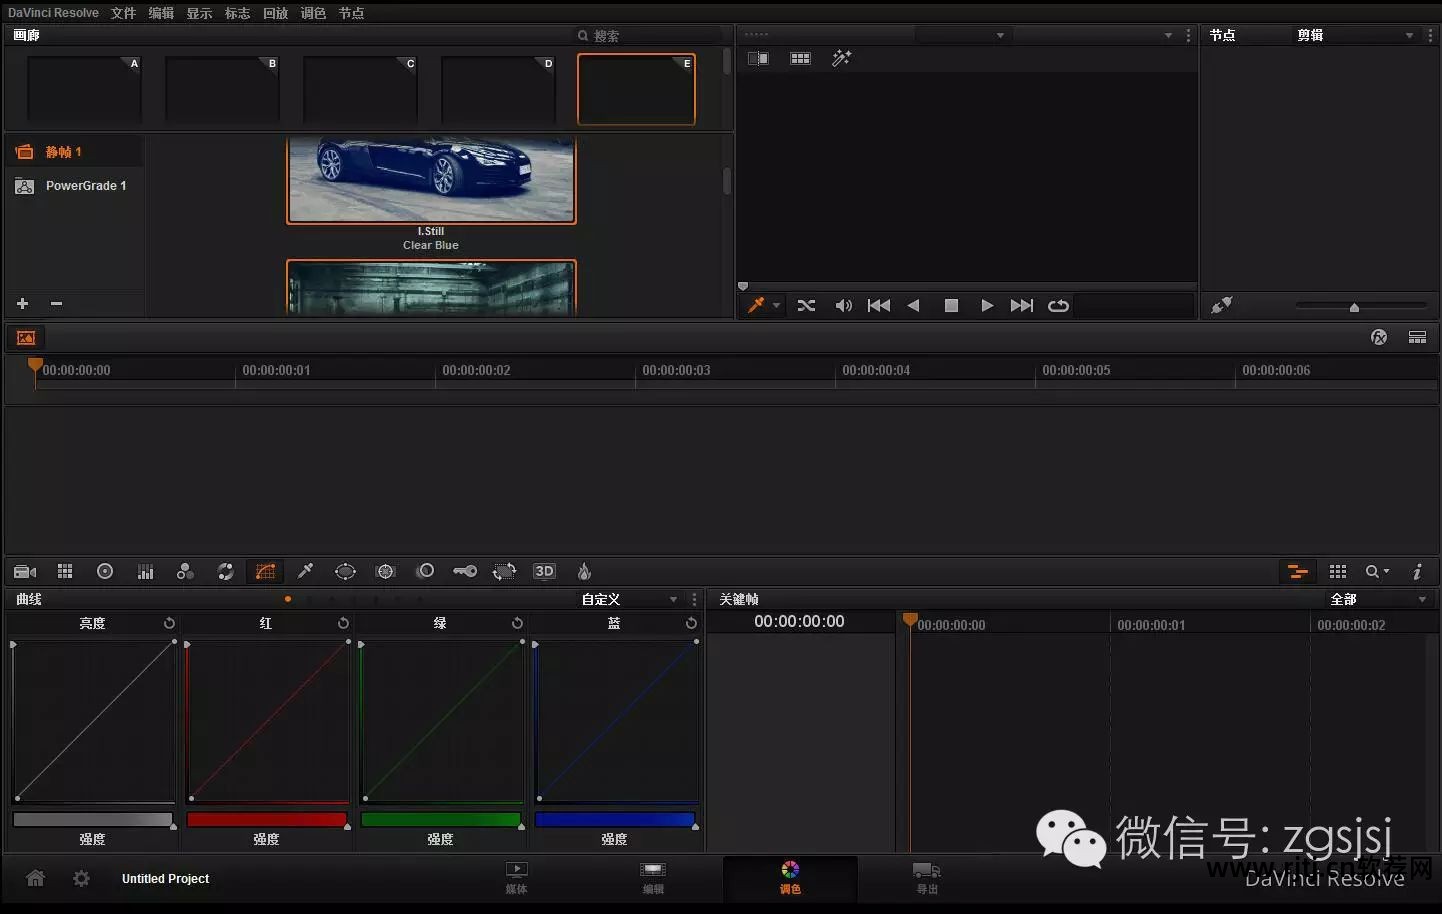The width and height of the screenshot is (1442, 914).
Task: Open the Edit (编辑) menu
Action: (161, 13)
